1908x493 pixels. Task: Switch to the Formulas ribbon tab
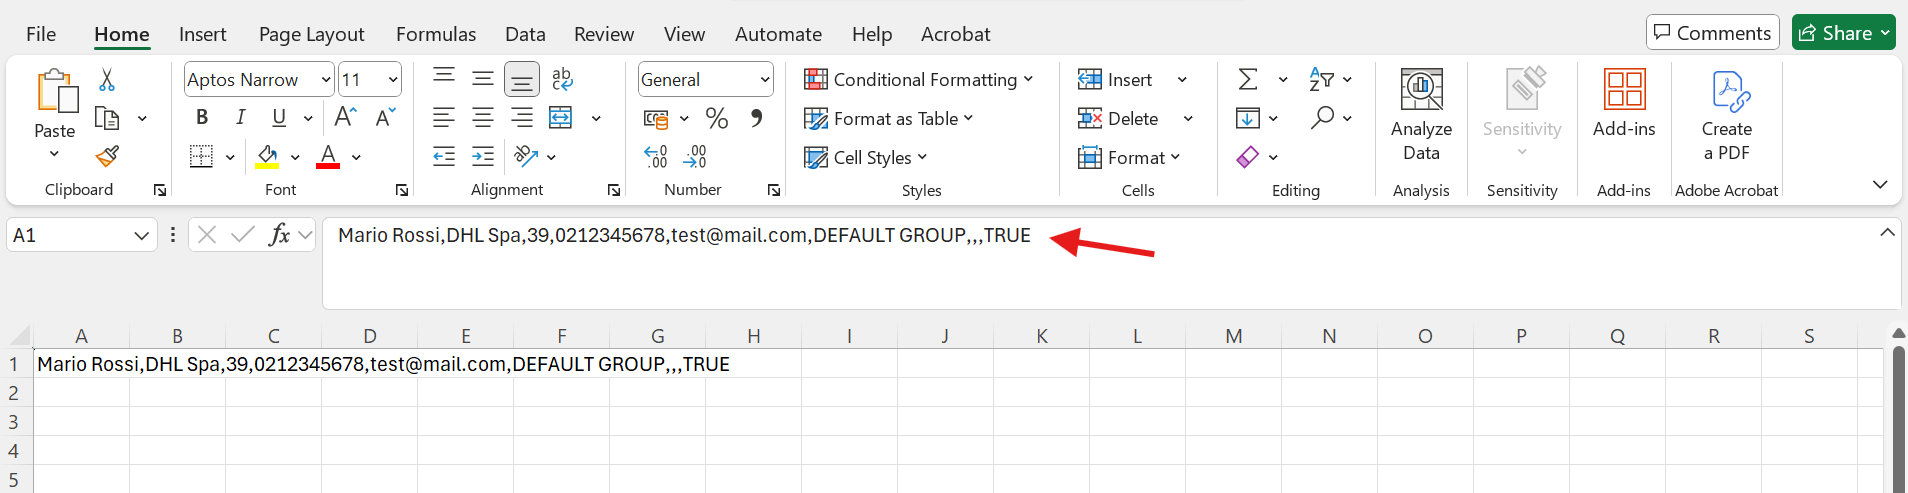point(436,34)
